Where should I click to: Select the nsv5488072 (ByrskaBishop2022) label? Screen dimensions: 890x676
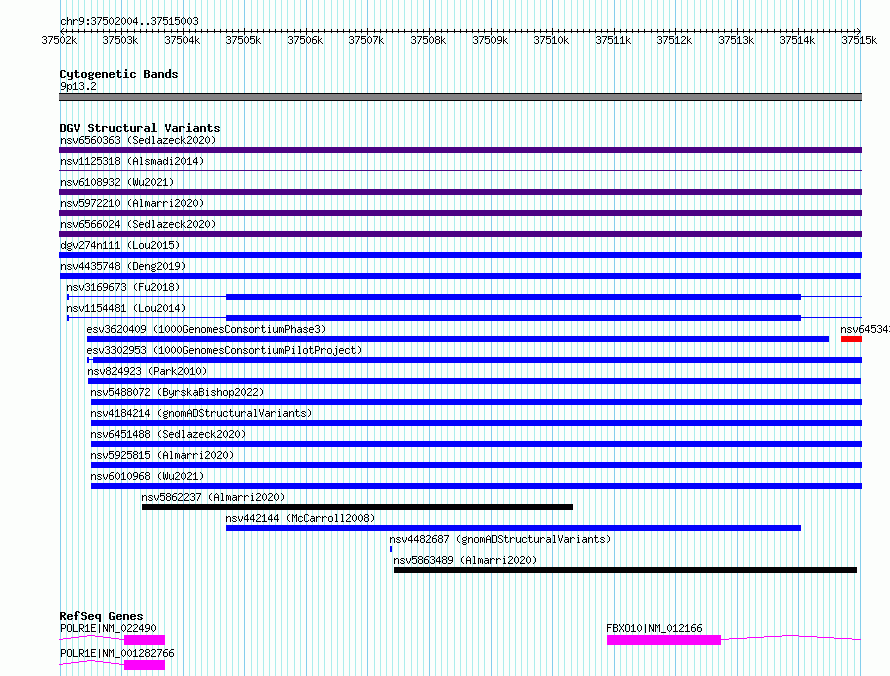pos(177,392)
